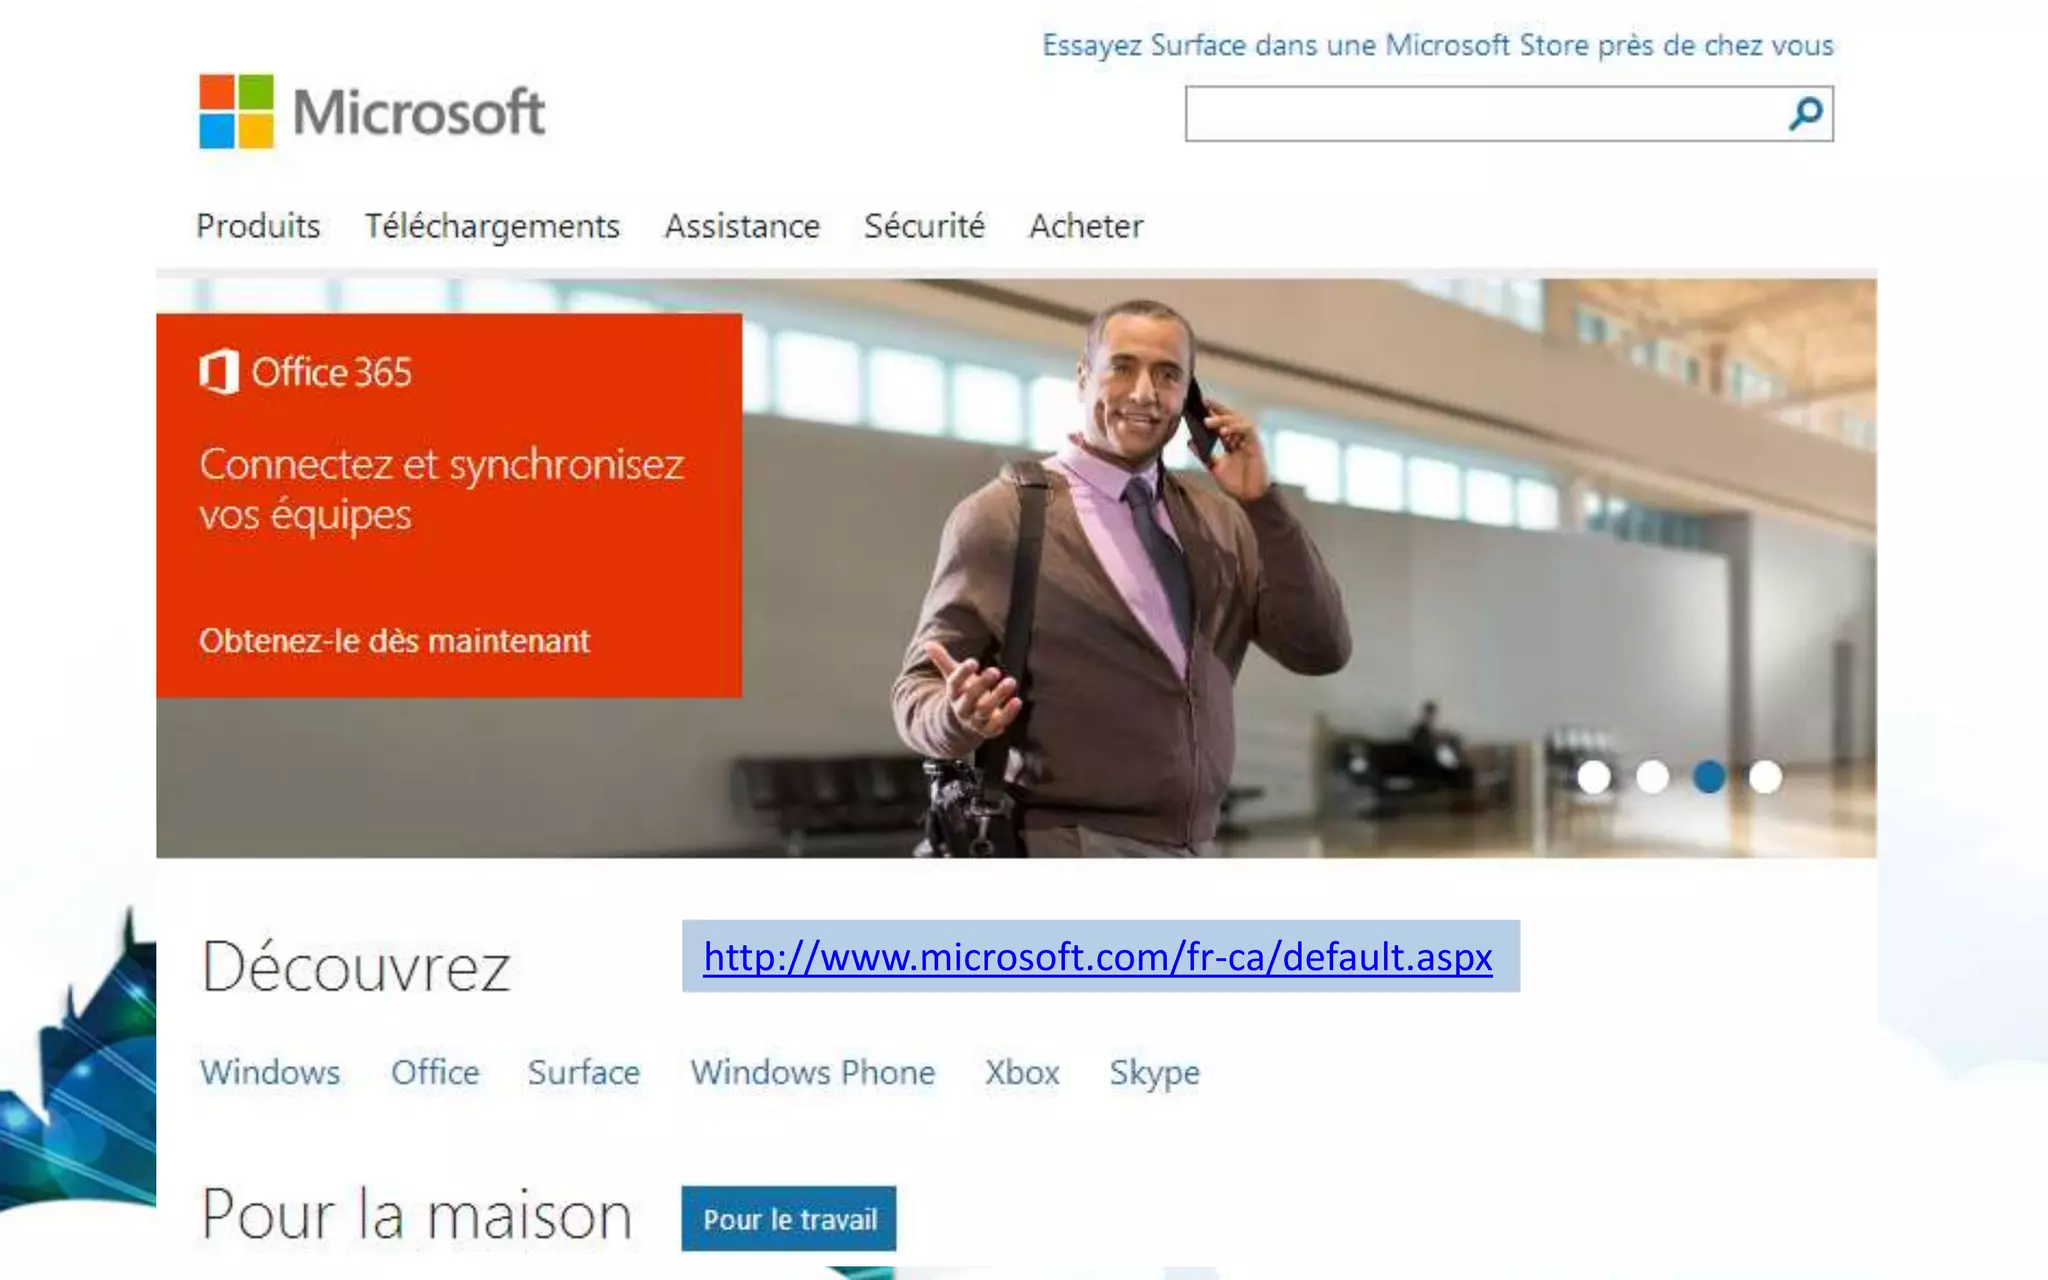Screen dimensions: 2048x1280
Task: Open the Skype link under Découvrez
Action: tap(1154, 1074)
